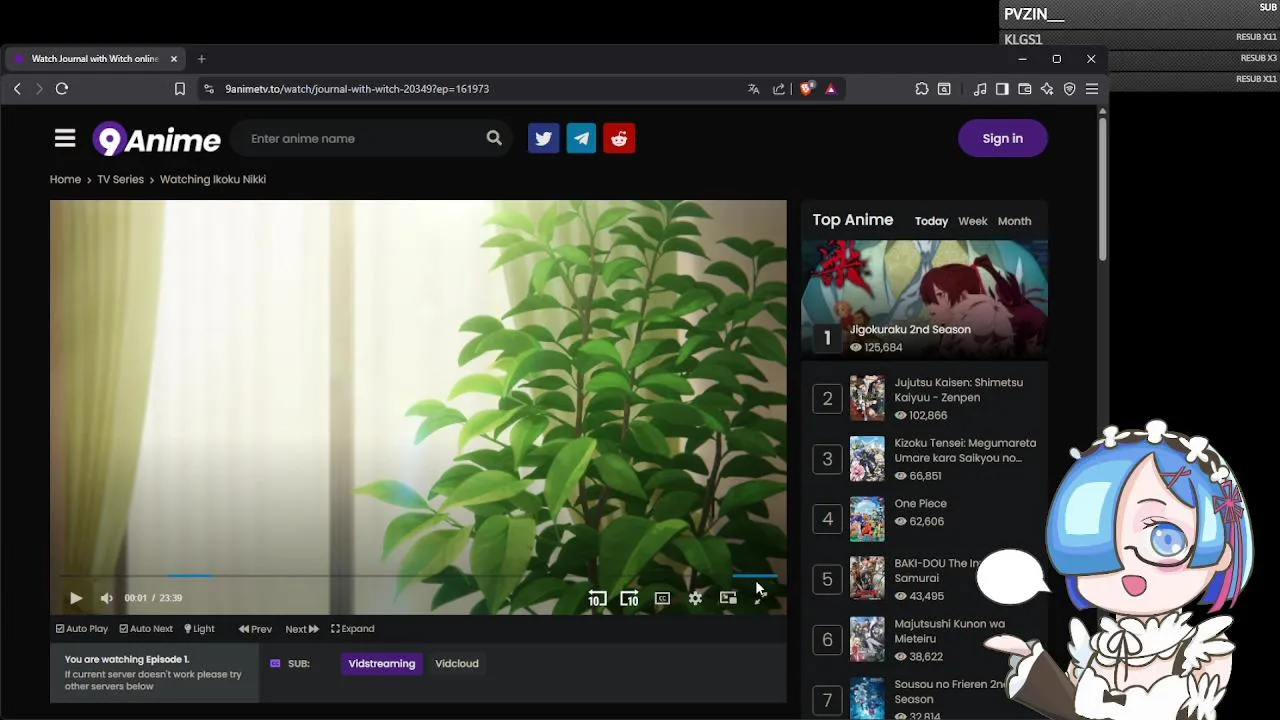Click the Sign in button
The width and height of the screenshot is (1280, 720).
pyautogui.click(x=1002, y=138)
